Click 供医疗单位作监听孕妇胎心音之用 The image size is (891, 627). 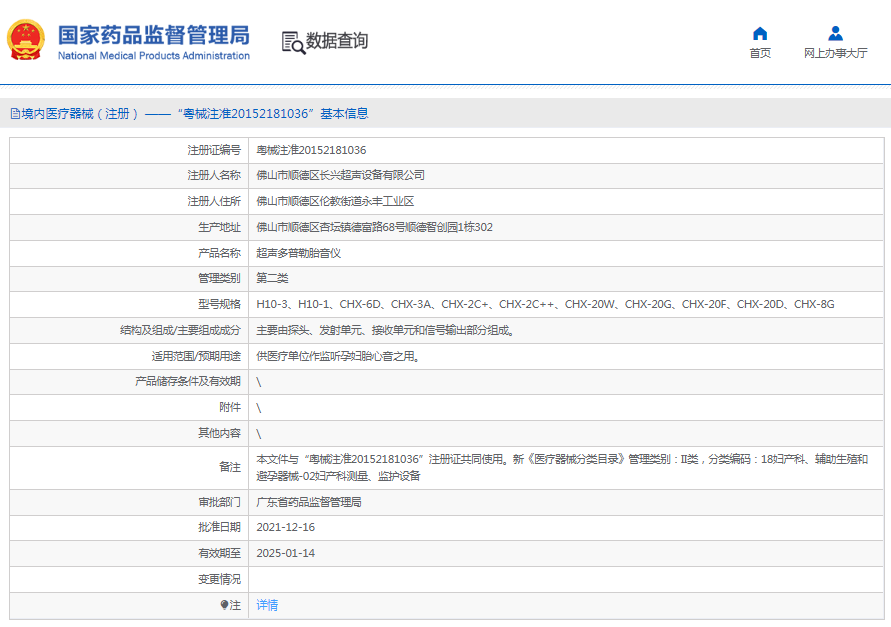tap(339, 356)
